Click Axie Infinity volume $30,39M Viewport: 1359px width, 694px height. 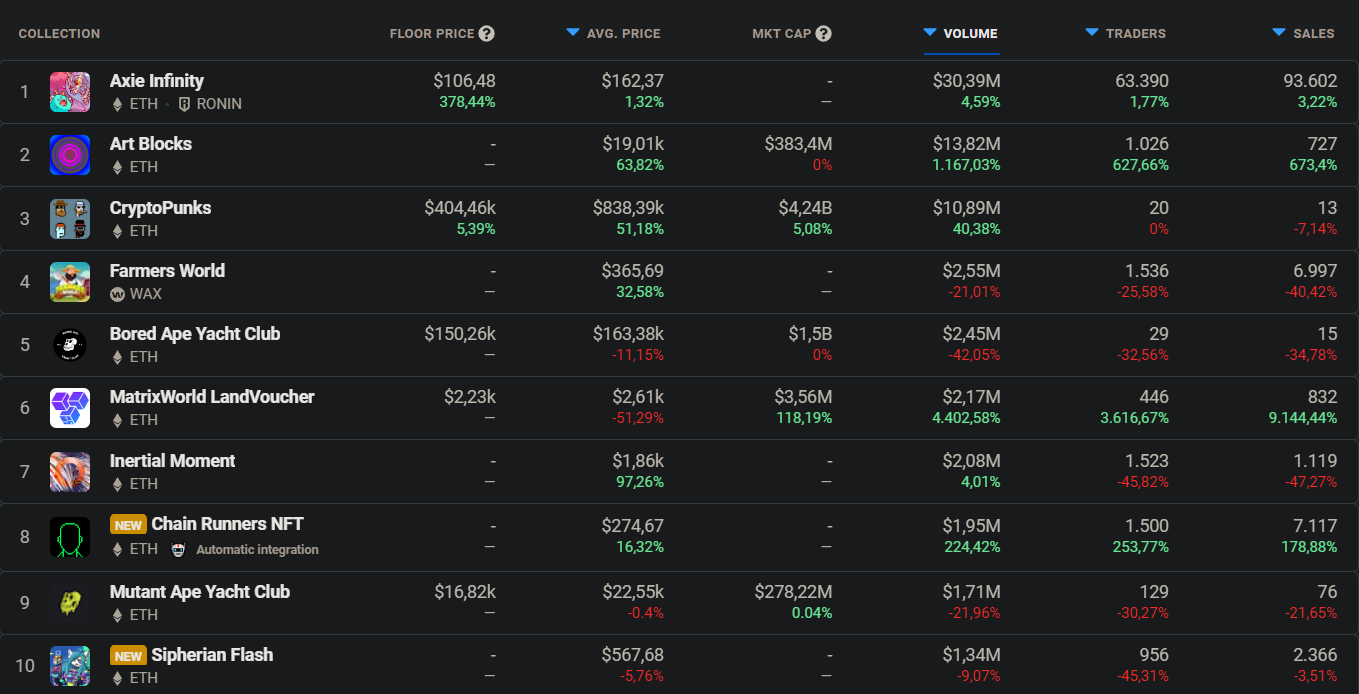point(966,81)
